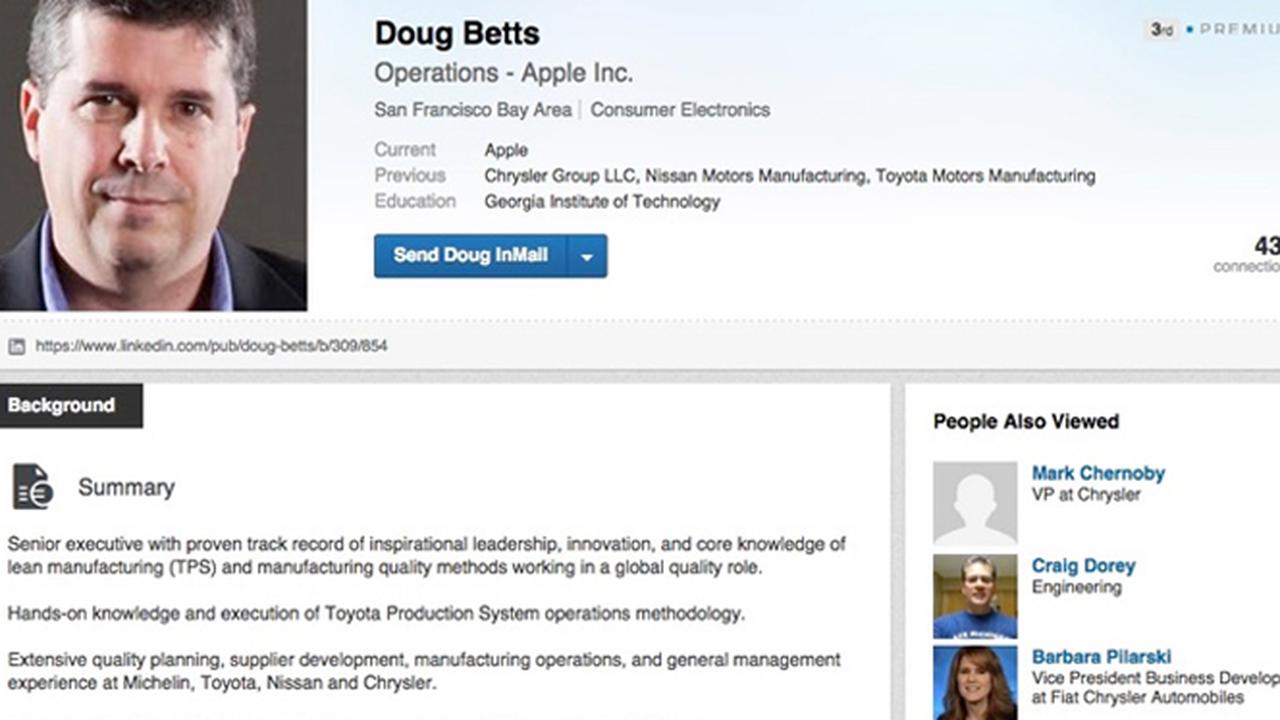Image resolution: width=1280 pixels, height=720 pixels.
Task: Click Chrysler Group LLC in Previous
Action: coord(560,176)
